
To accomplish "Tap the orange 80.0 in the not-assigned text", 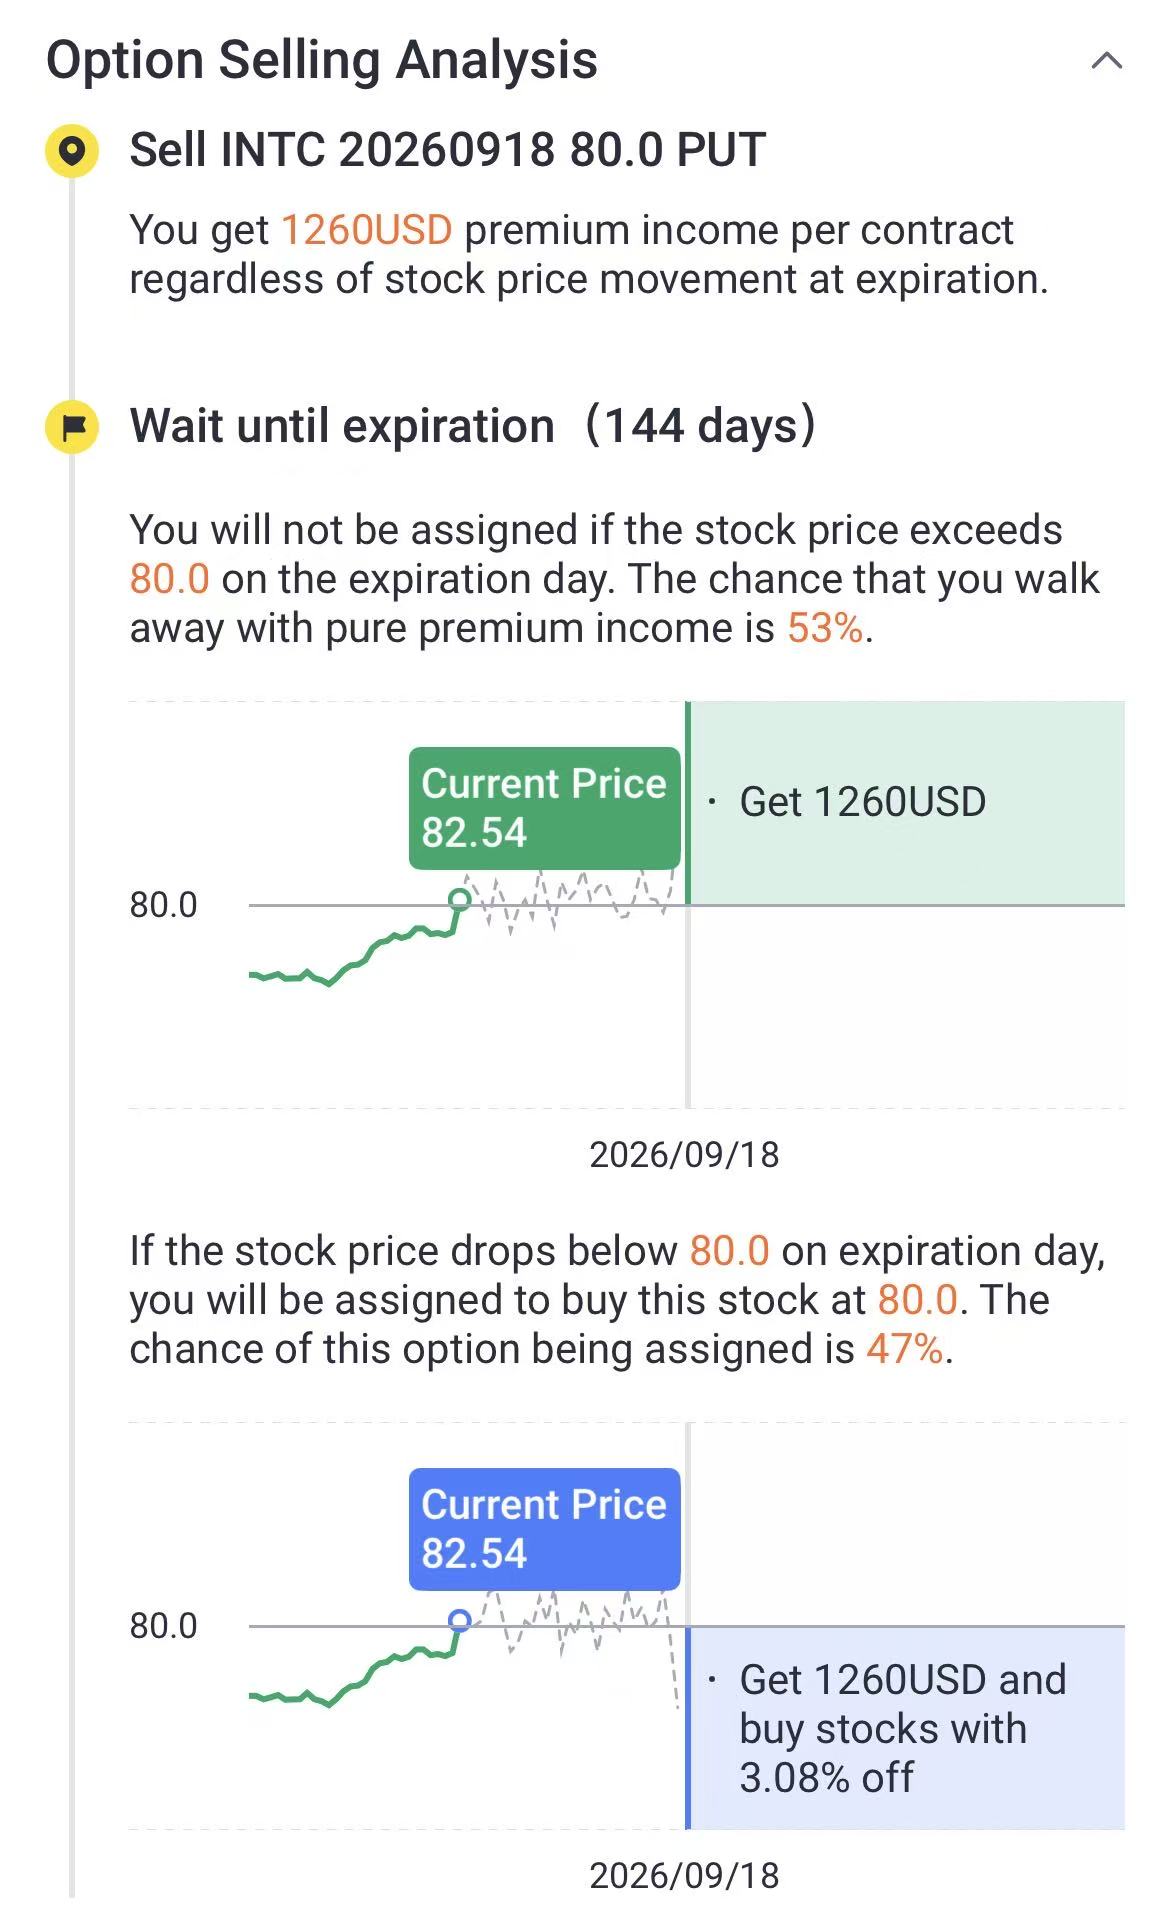I will [x=169, y=579].
